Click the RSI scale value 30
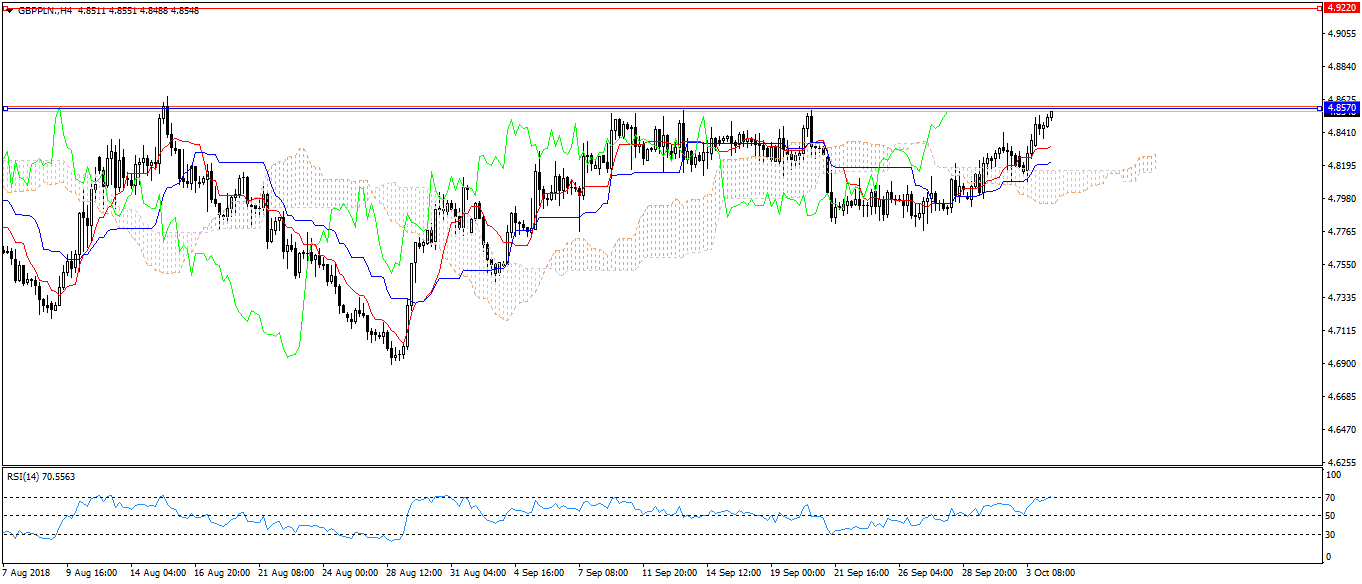Image resolution: width=1362 pixels, height=584 pixels. coord(1331,535)
